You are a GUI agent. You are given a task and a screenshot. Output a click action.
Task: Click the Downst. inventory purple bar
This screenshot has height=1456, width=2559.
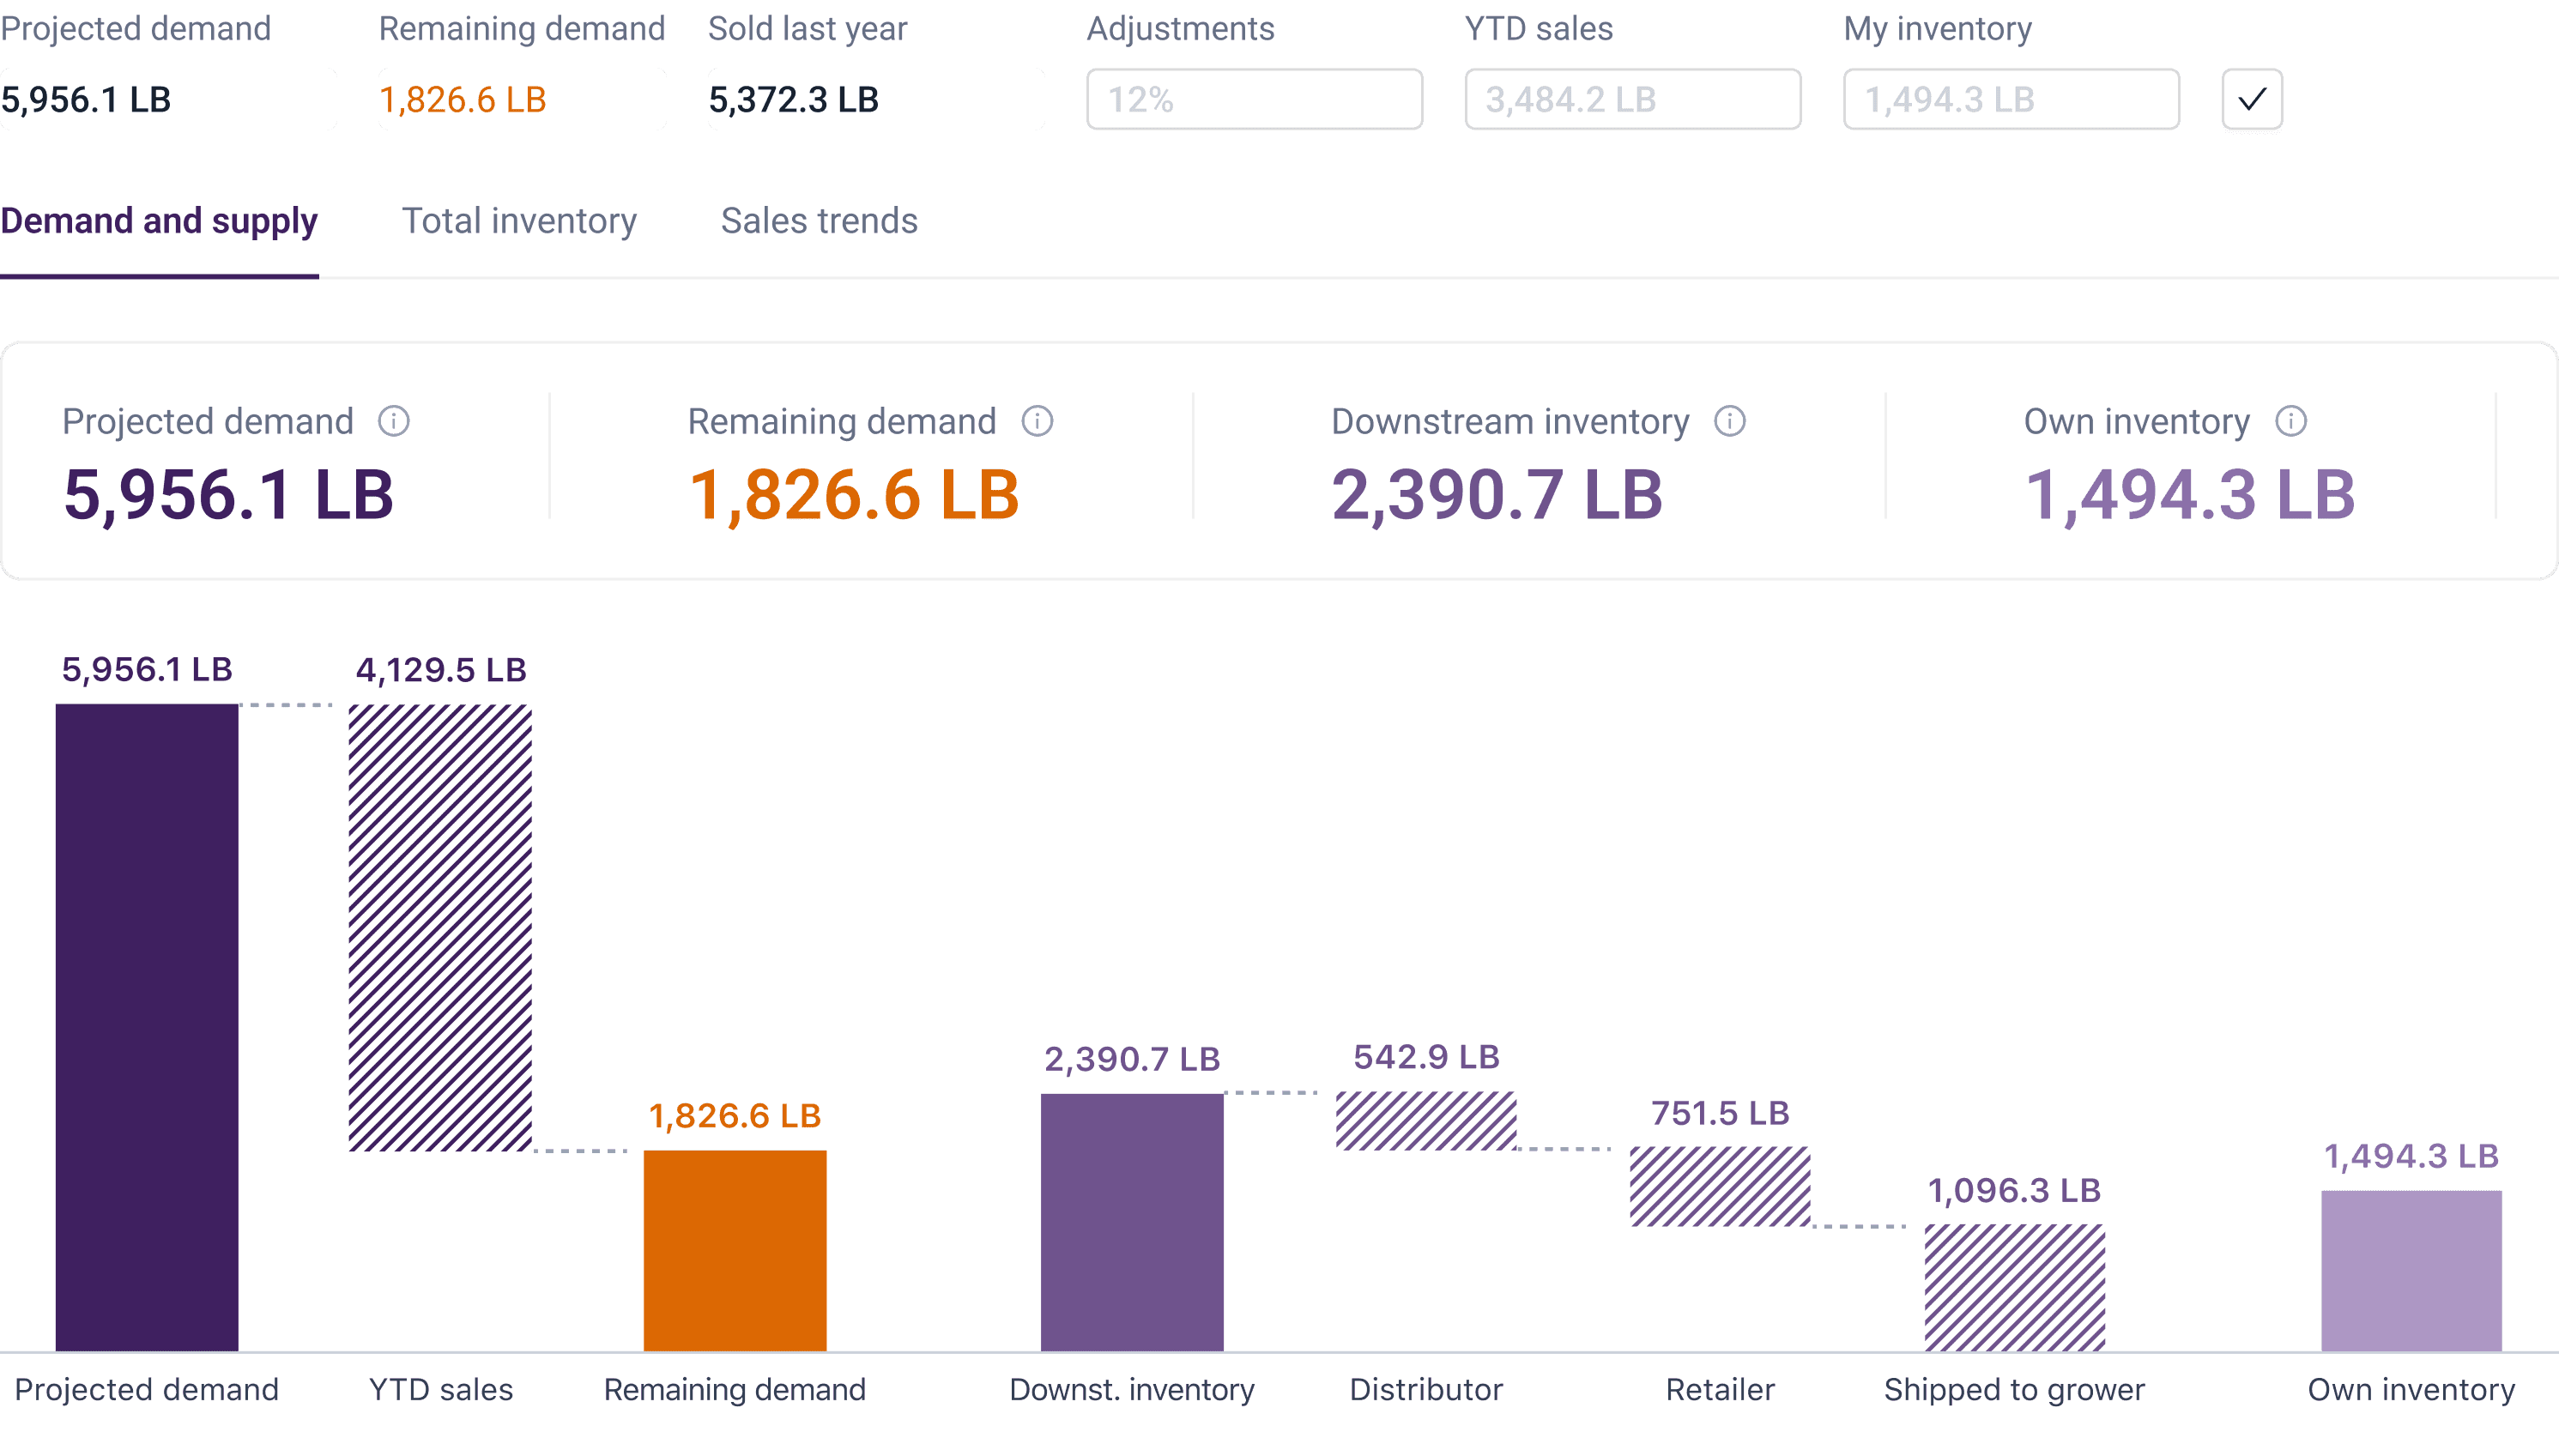1132,1221
